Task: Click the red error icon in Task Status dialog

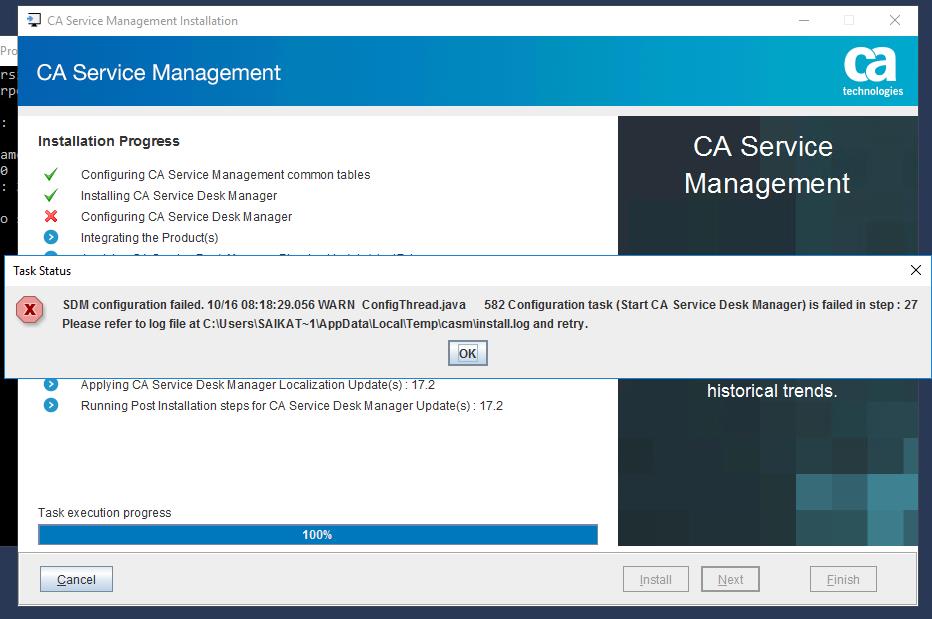Action: pyautogui.click(x=31, y=311)
